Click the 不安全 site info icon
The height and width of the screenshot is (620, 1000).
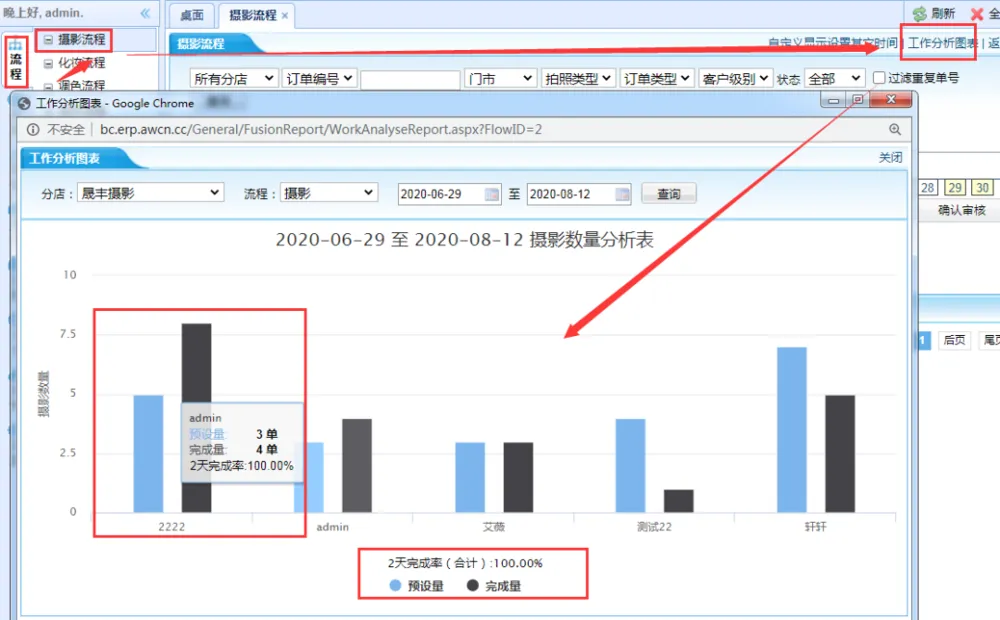33,129
